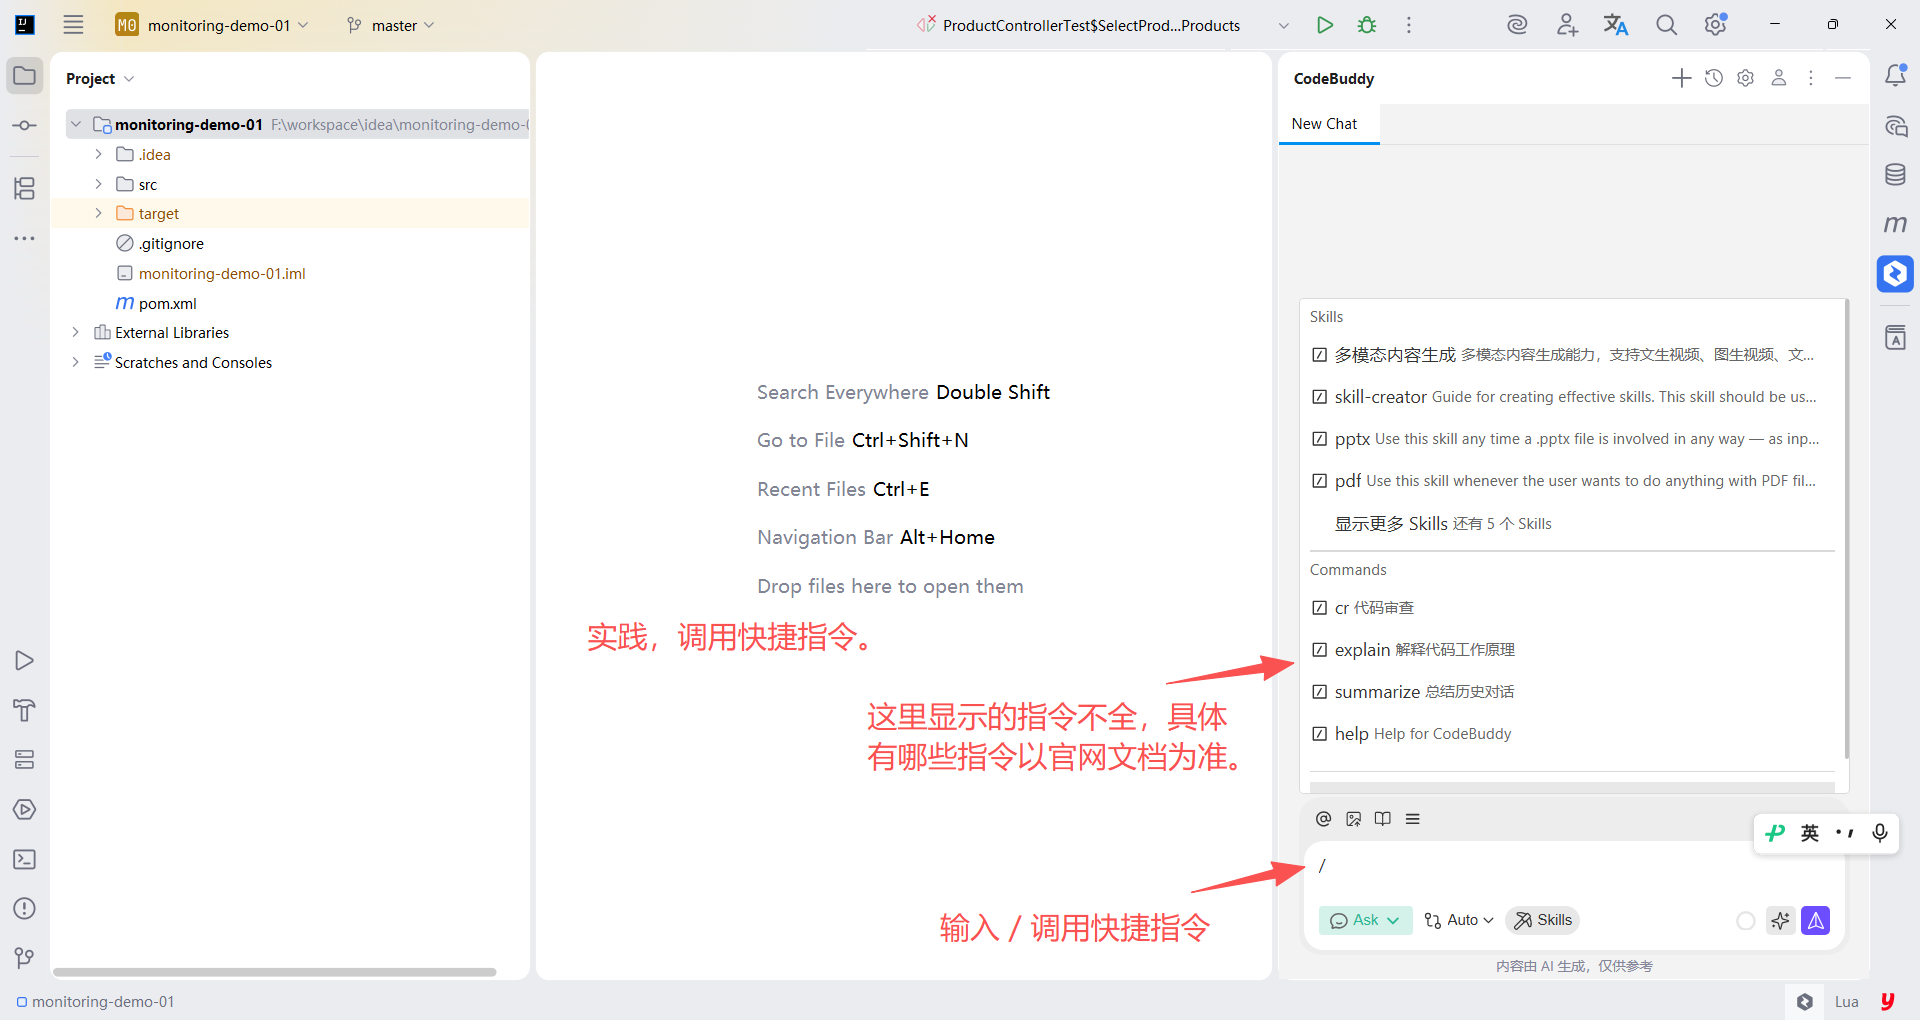Screen dimensions: 1920x1020
Task: Open the Git tool window
Action: (x=25, y=958)
